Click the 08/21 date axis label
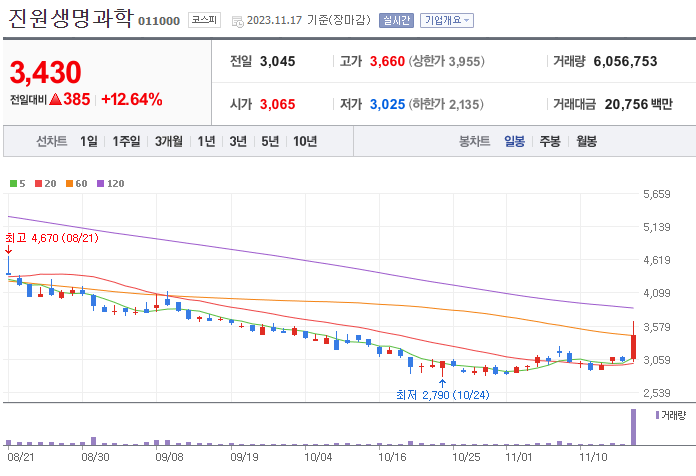 coord(21,457)
